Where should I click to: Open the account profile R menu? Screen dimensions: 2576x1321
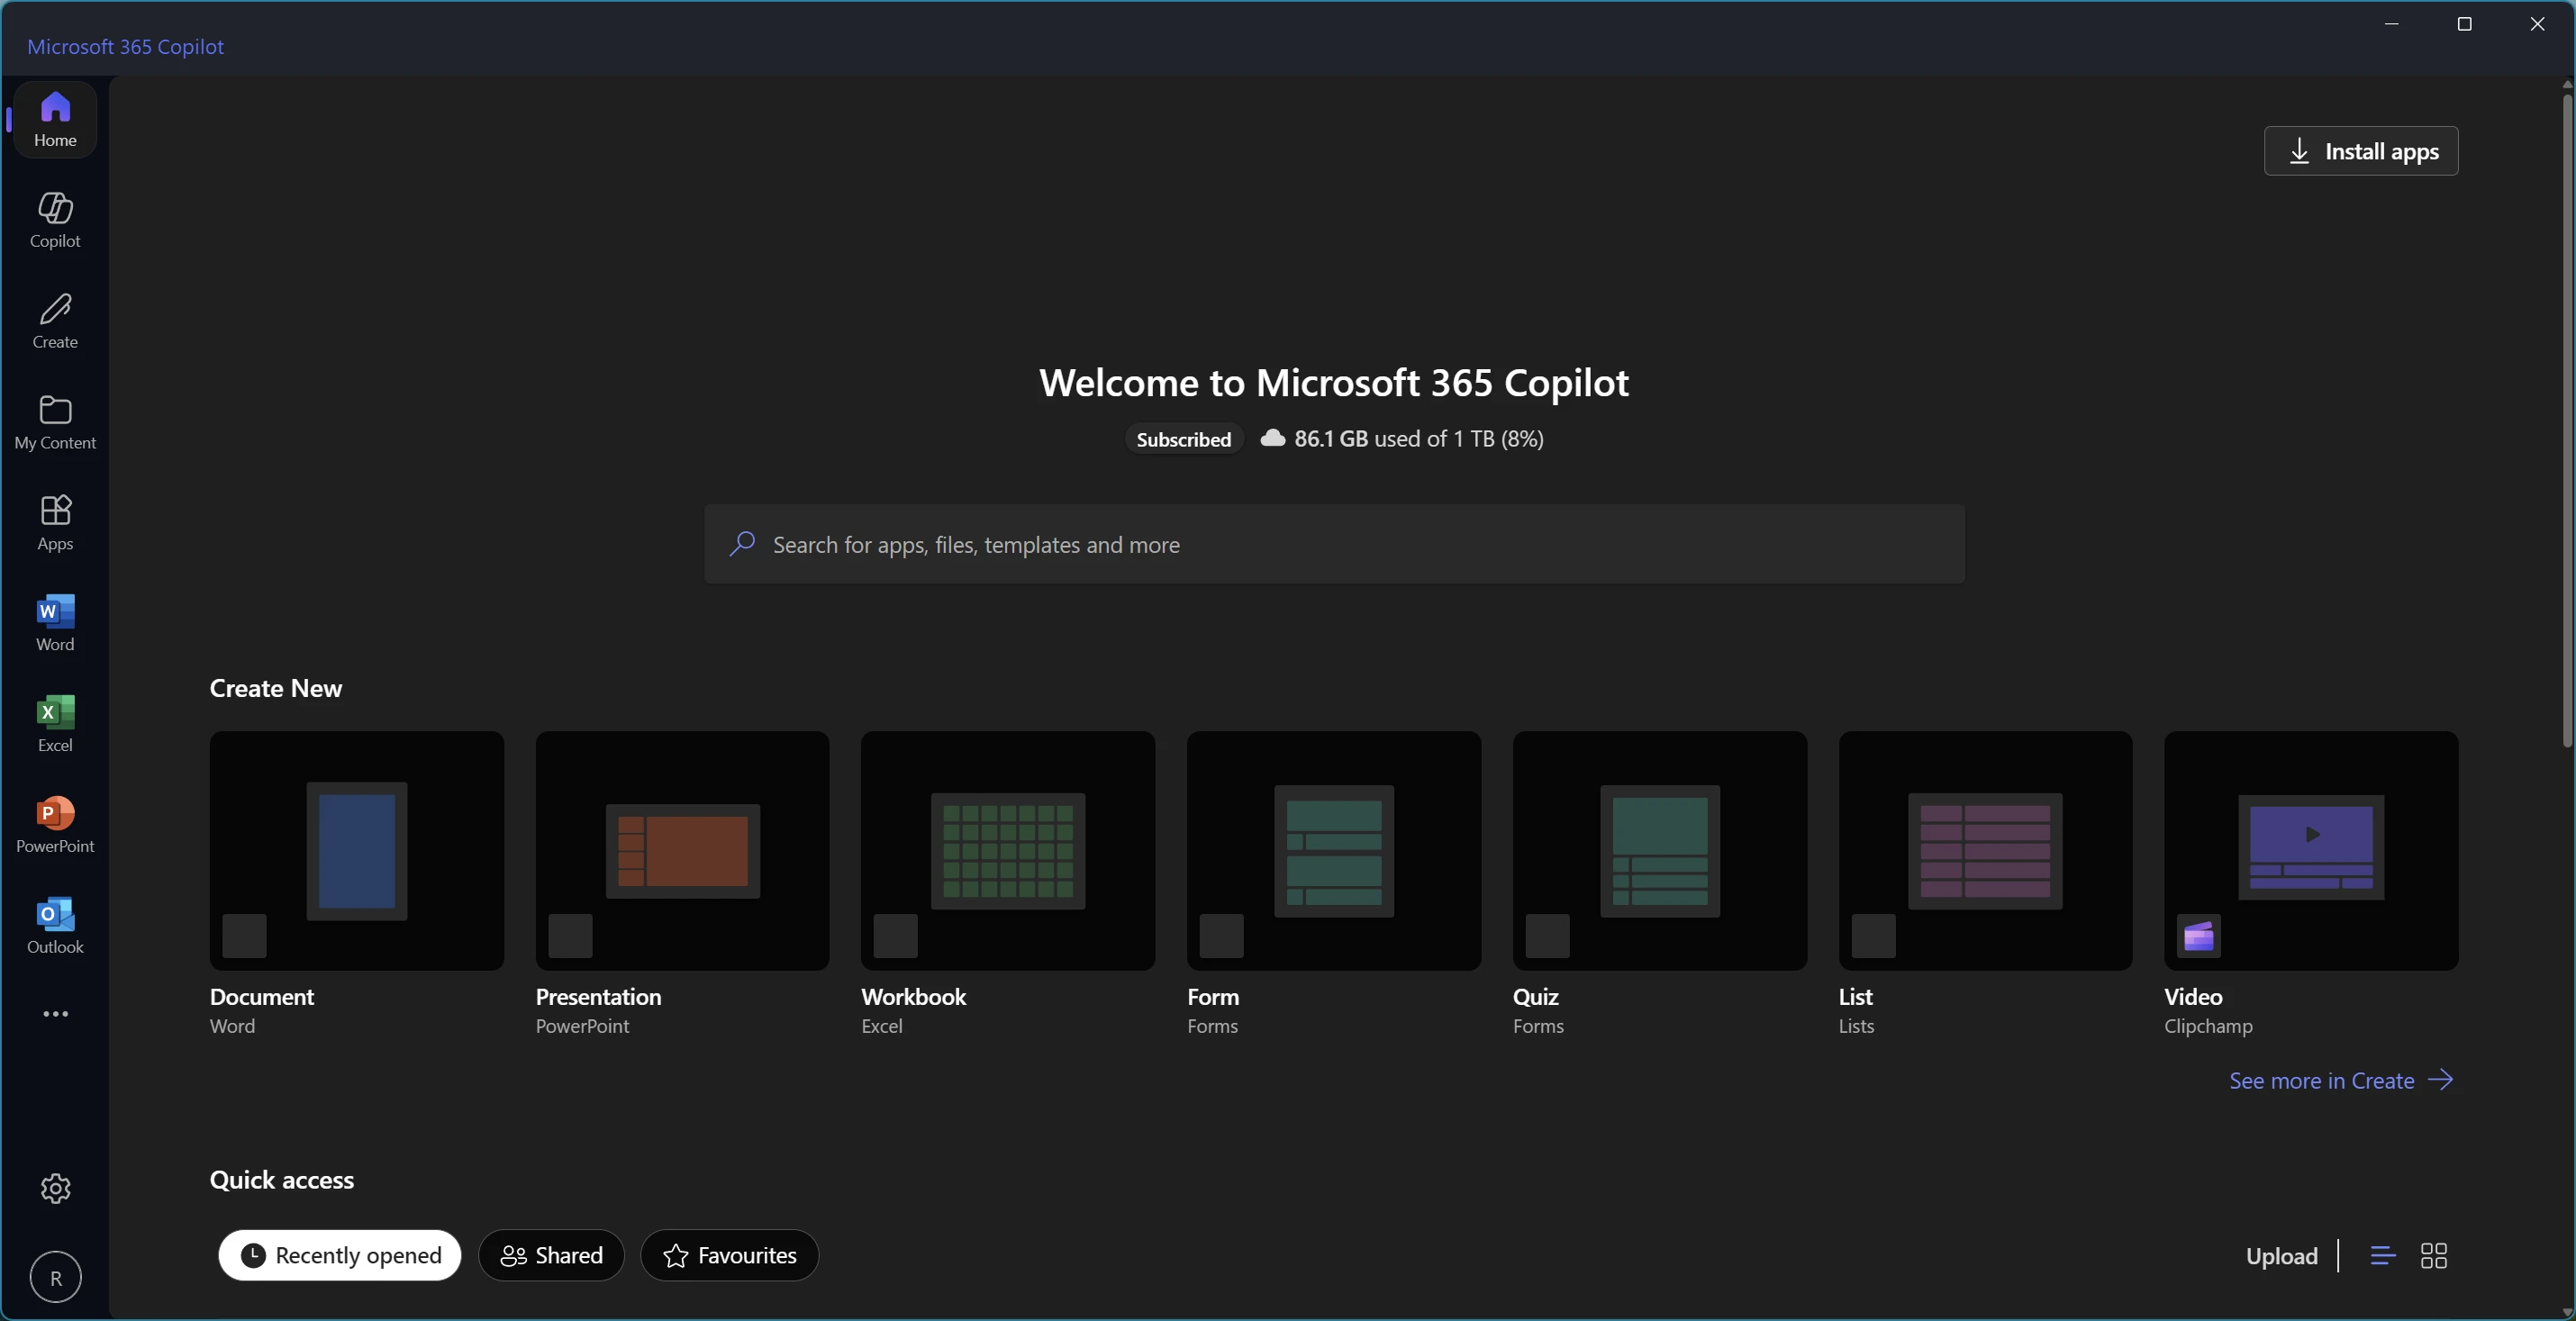pyautogui.click(x=55, y=1277)
